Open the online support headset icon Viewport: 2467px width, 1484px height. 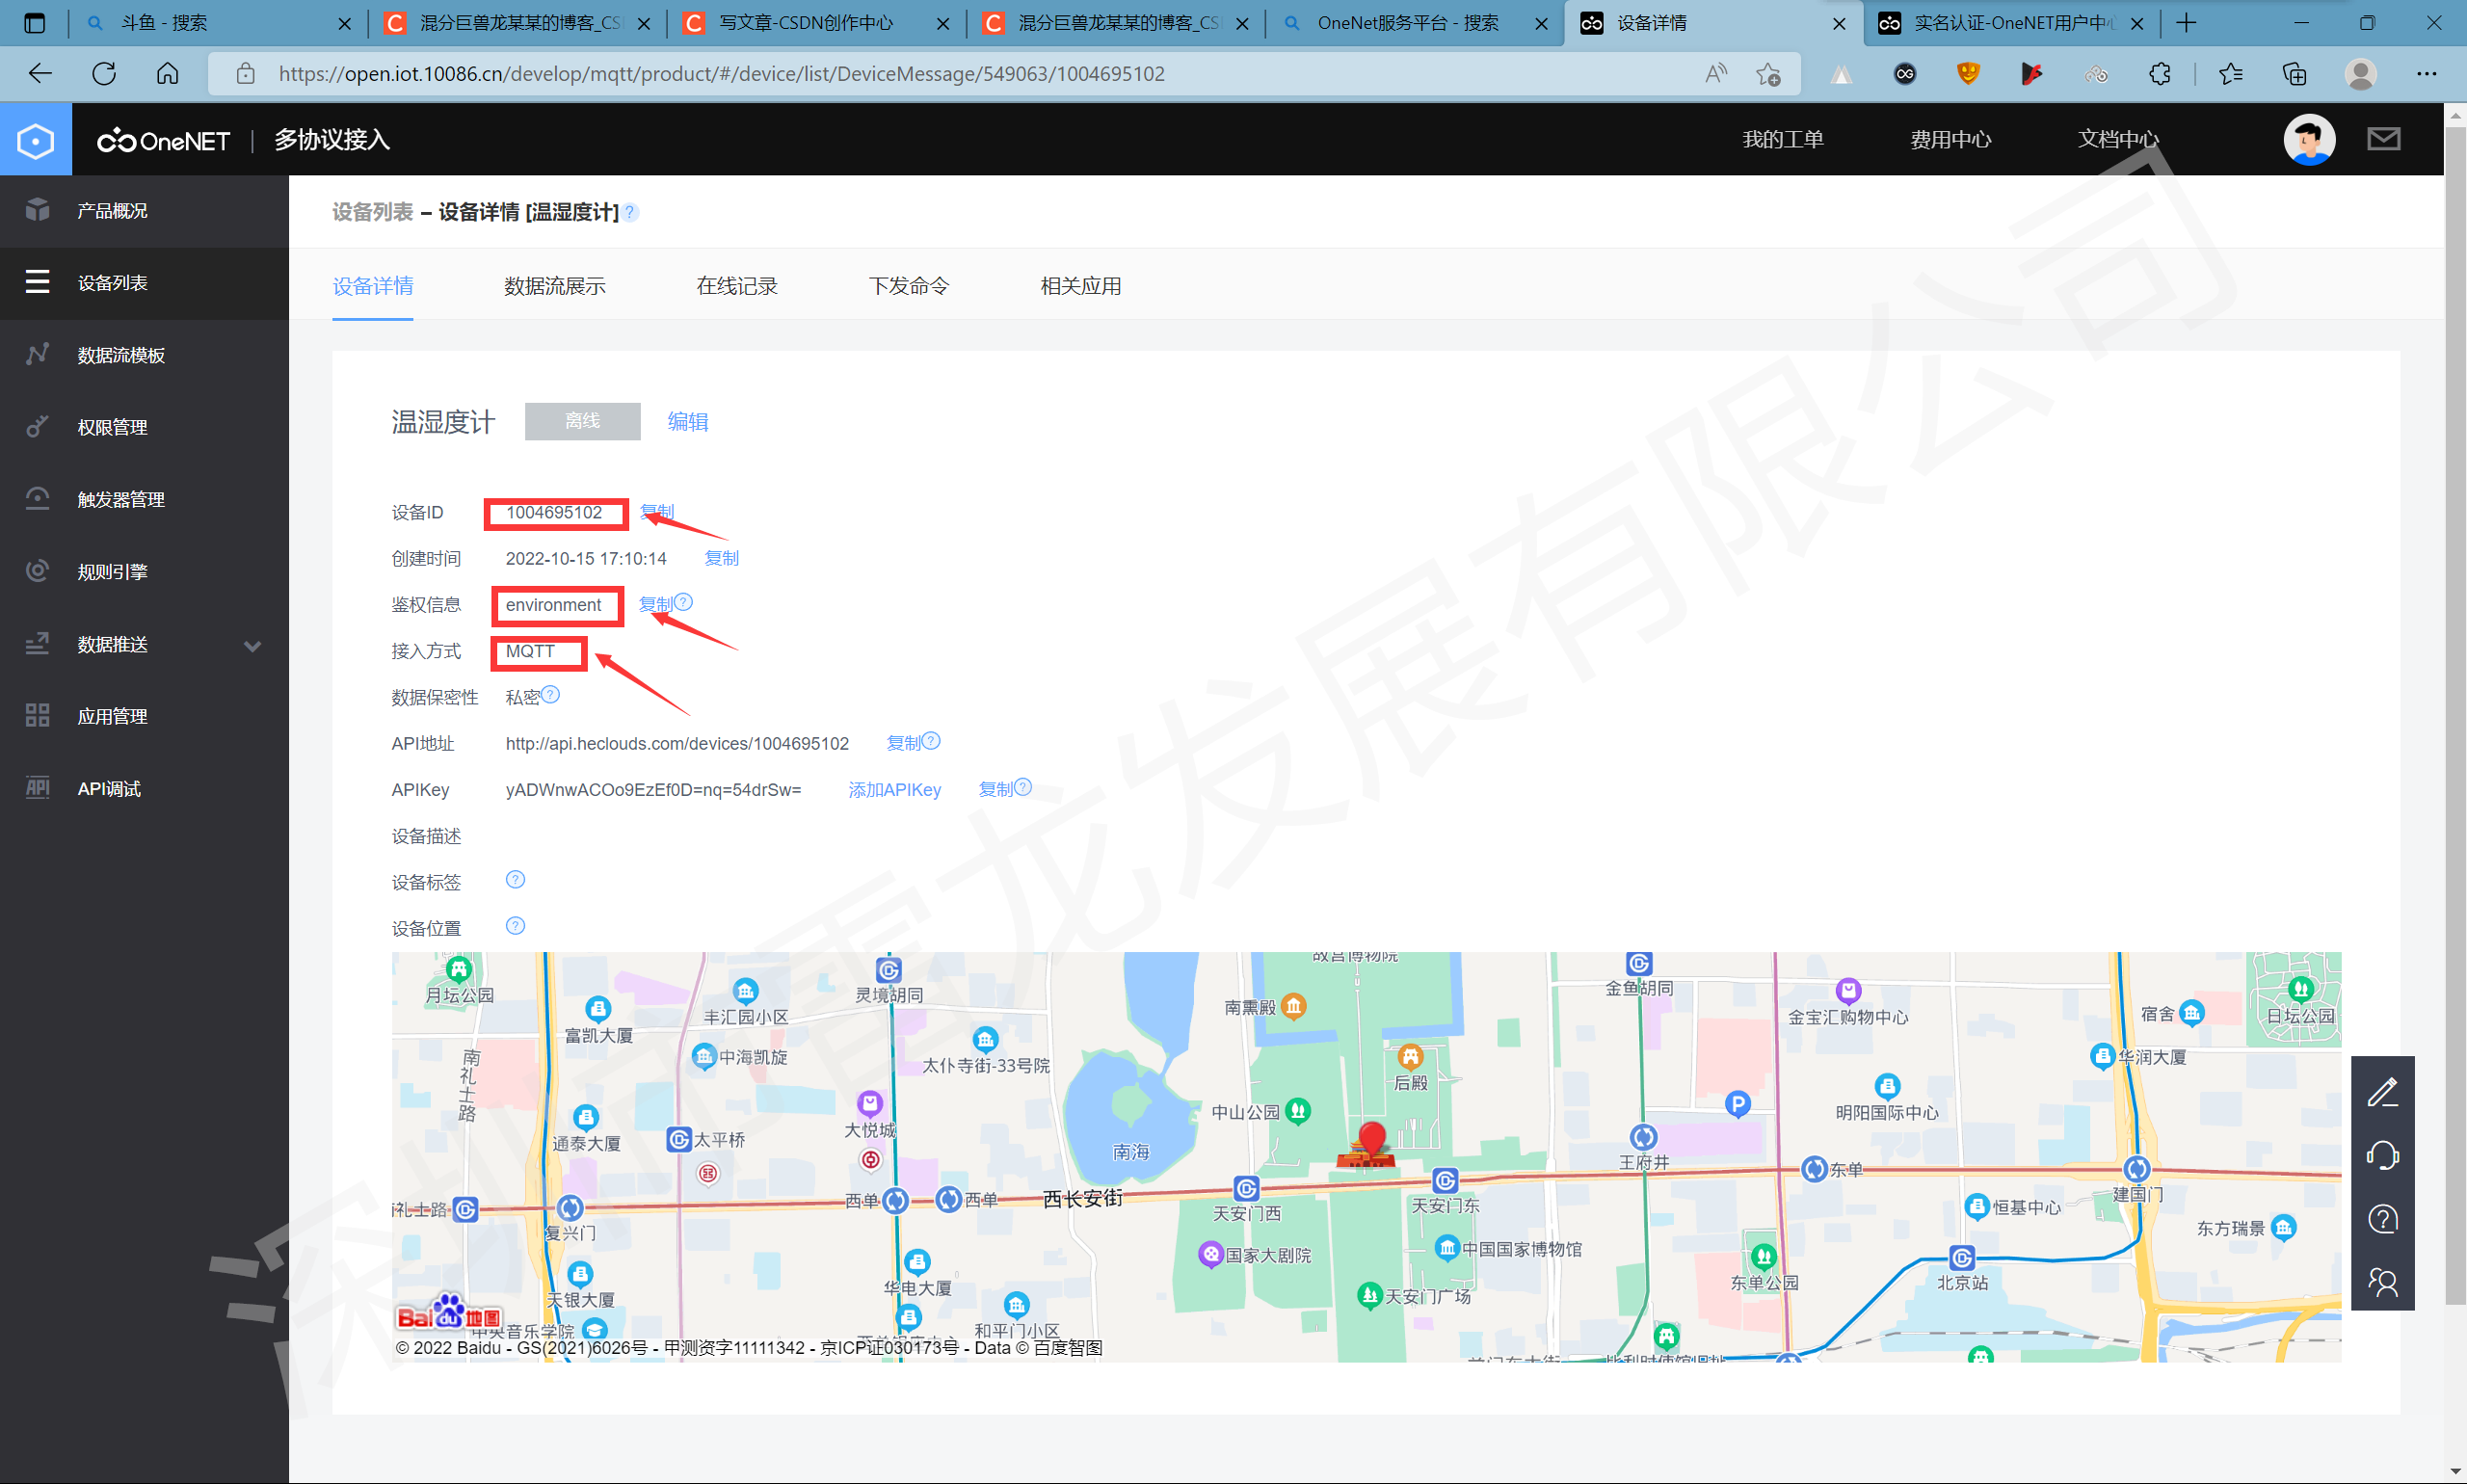(x=2383, y=1155)
